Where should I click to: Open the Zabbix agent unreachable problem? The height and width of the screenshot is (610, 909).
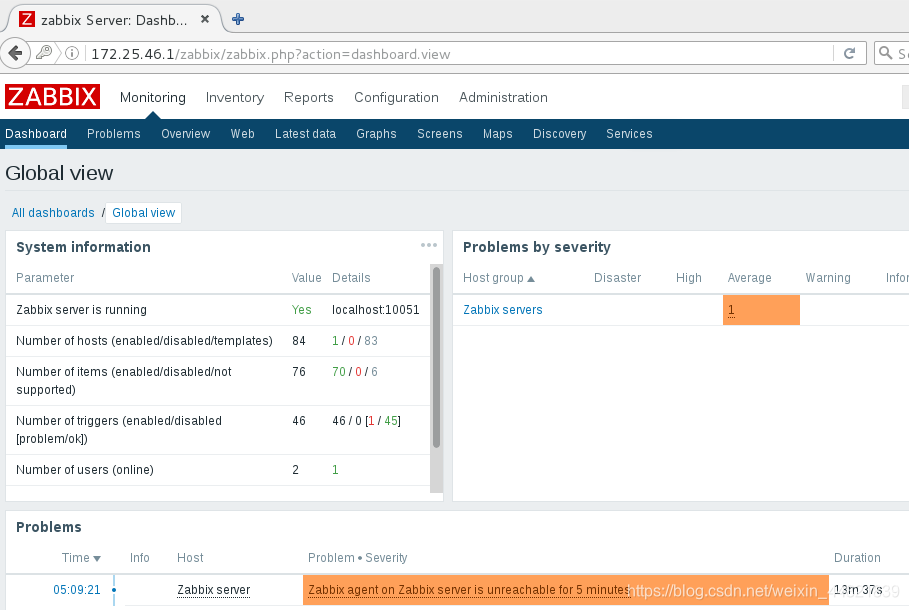(x=468, y=590)
